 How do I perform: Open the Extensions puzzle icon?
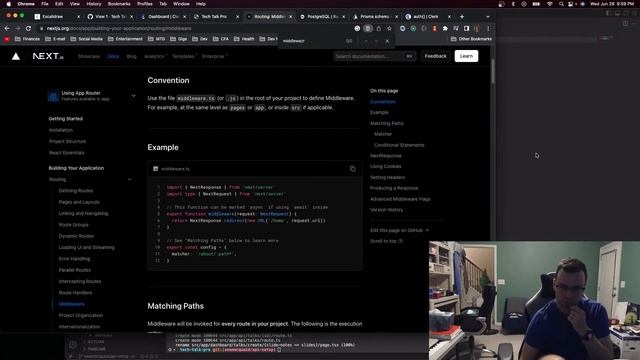point(445,29)
